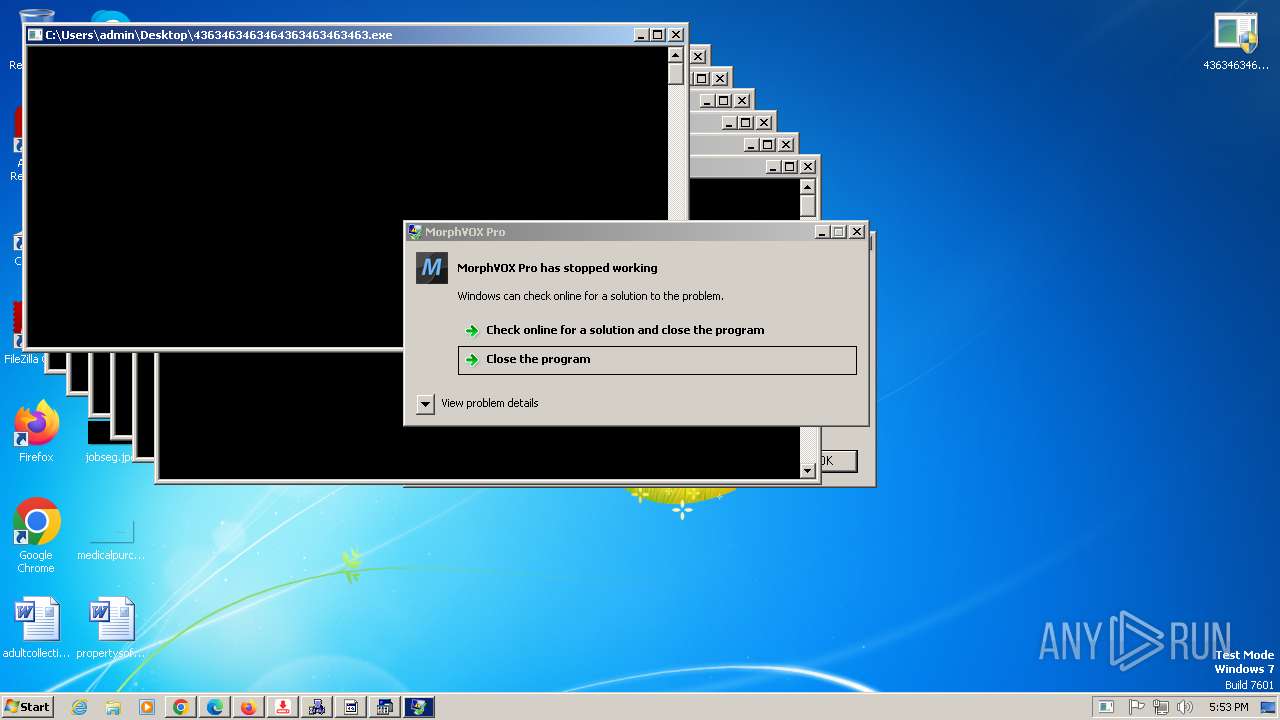Click scroll up arrow of lower console window
The image size is (1280, 720).
[808, 187]
